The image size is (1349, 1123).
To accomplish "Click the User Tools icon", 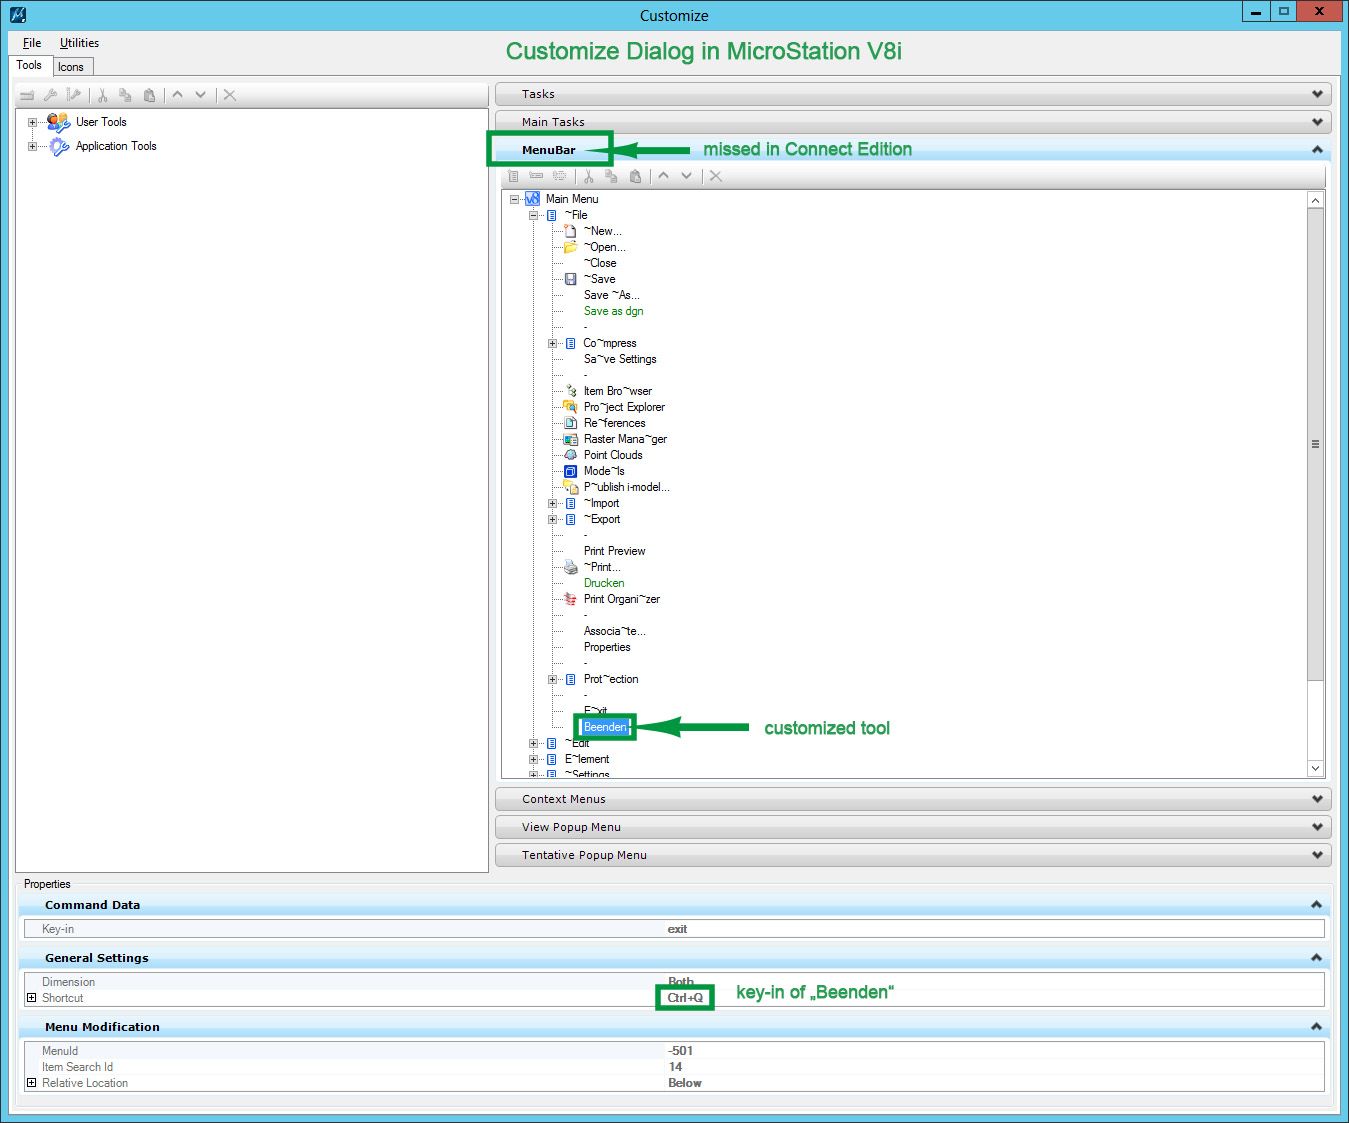I will (x=58, y=122).
